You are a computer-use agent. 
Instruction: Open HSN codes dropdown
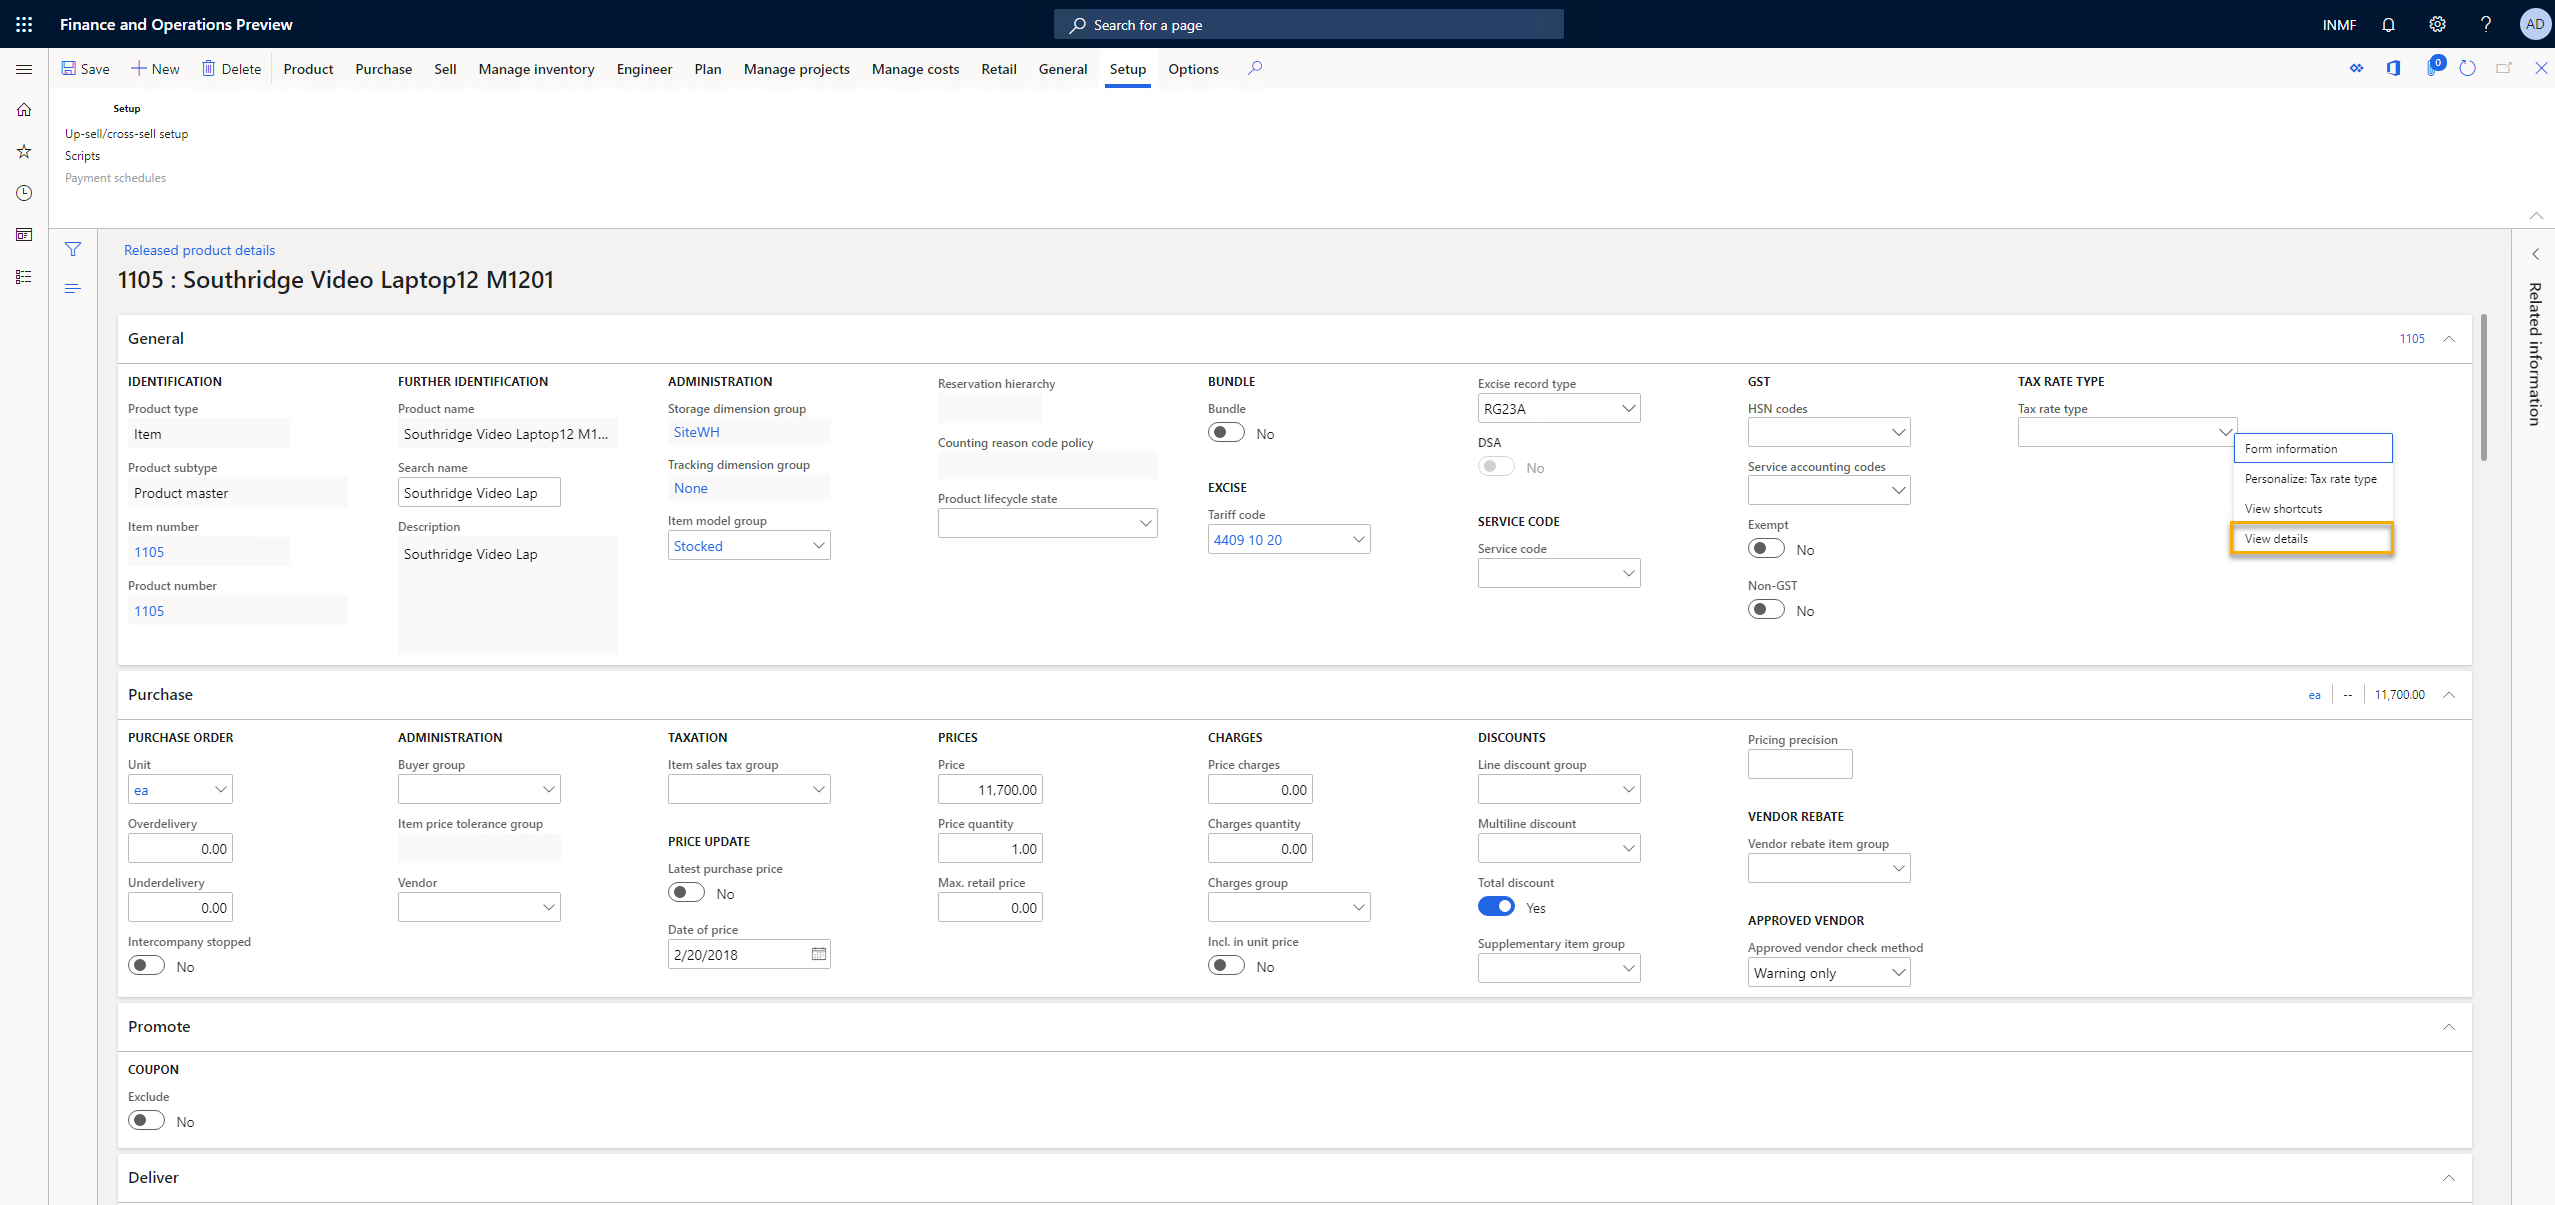tap(1898, 432)
